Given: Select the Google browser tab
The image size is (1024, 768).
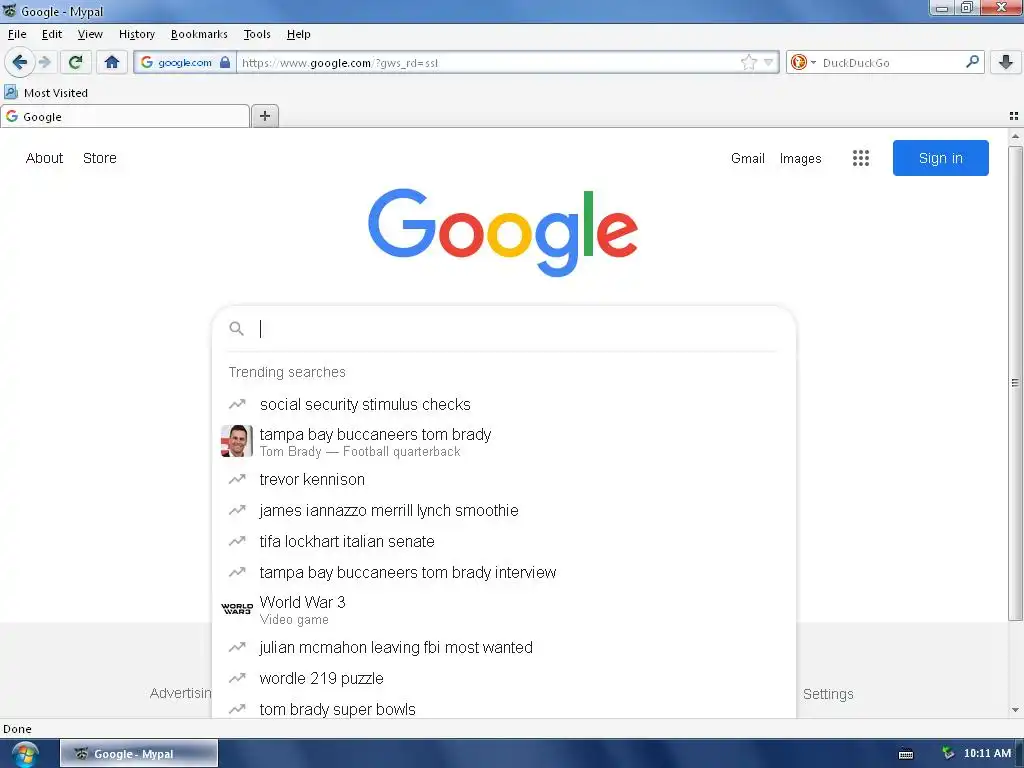Looking at the screenshot, I should (x=125, y=116).
